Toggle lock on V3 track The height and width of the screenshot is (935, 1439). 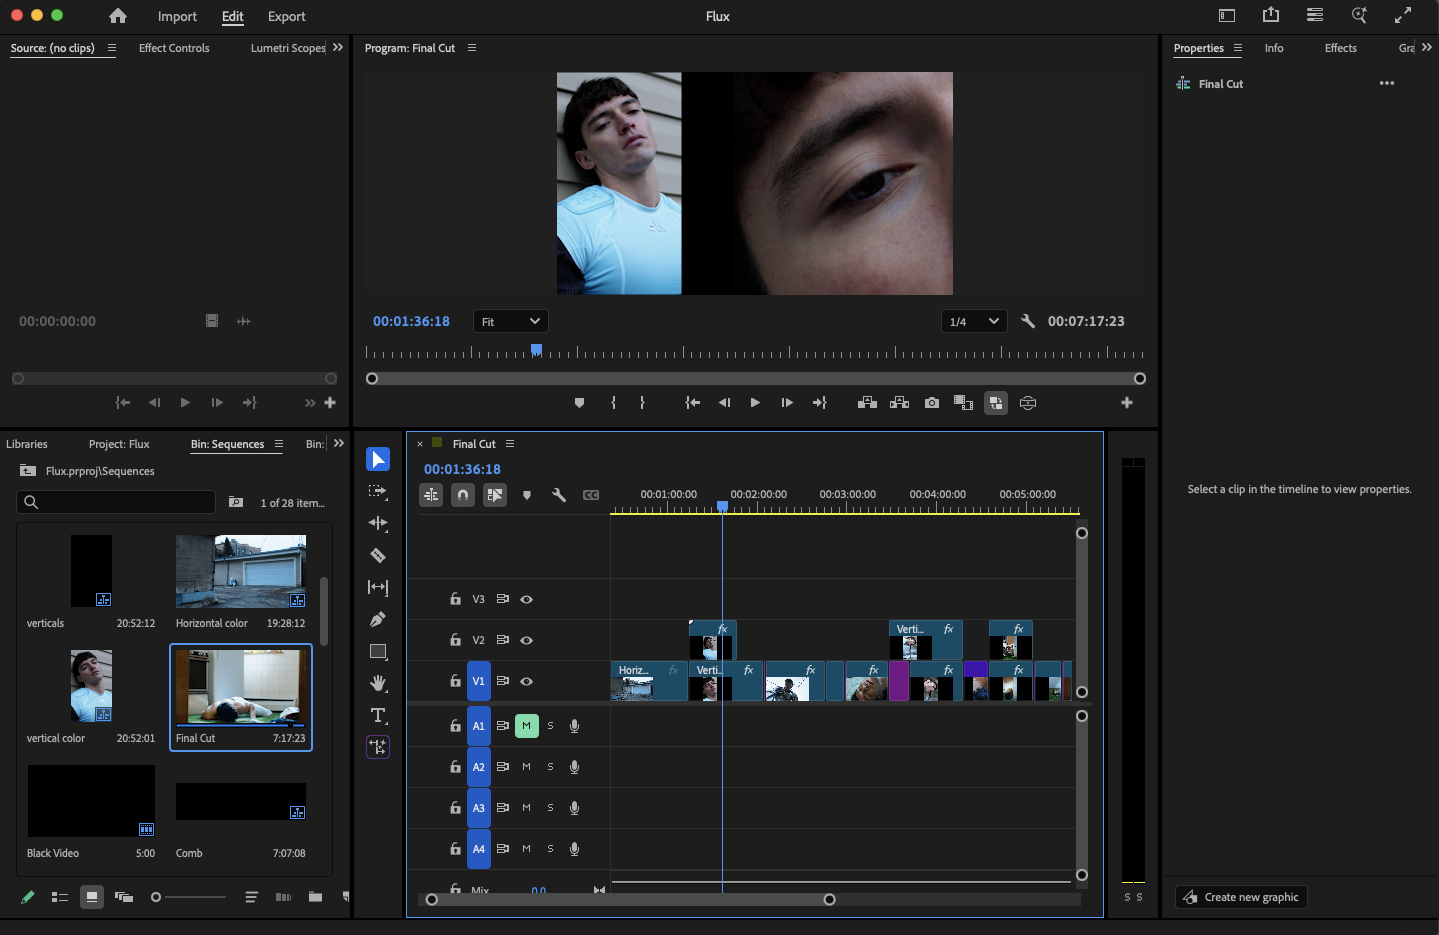tap(455, 599)
